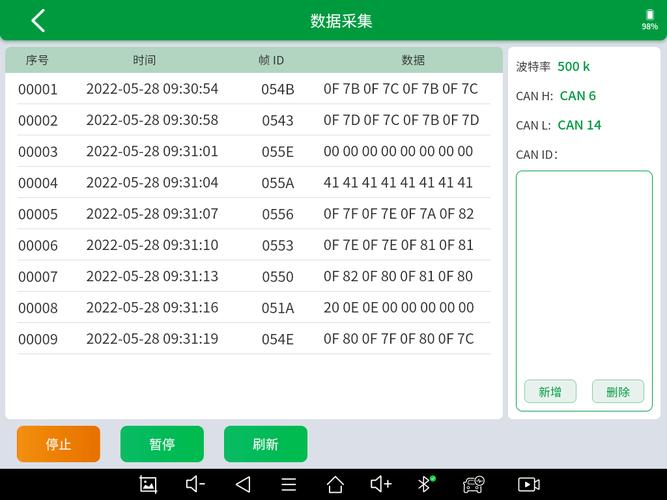Select data 0F 82 0F 80 0F 81 0F 80
This screenshot has height=500, width=667.
[x=398, y=276]
